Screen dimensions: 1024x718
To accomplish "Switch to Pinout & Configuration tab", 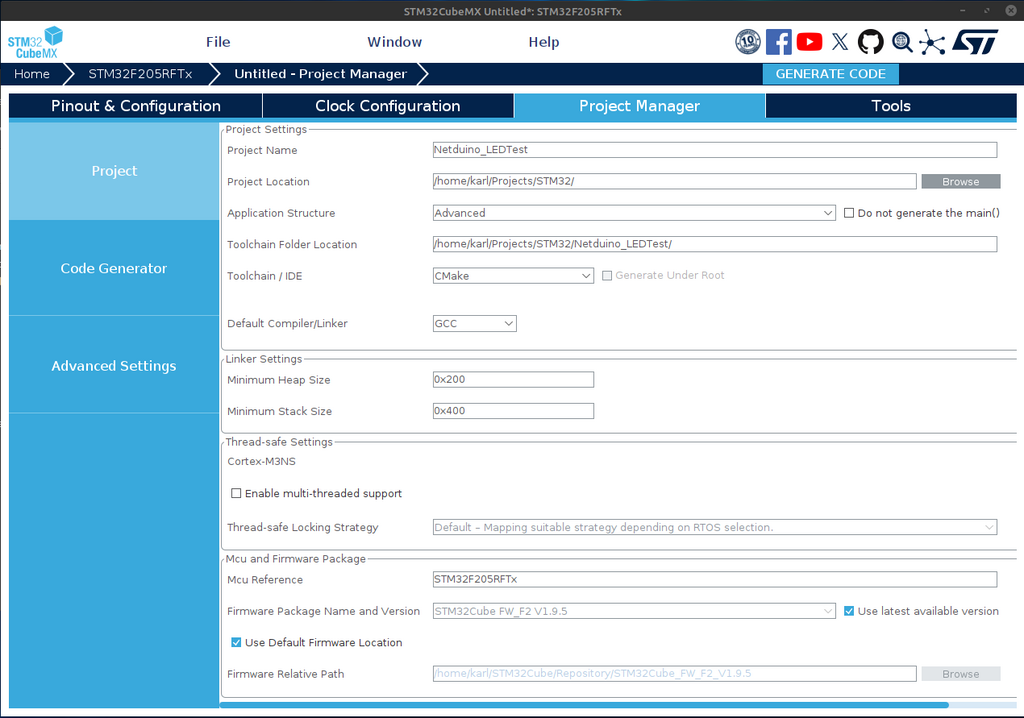I will coord(136,106).
